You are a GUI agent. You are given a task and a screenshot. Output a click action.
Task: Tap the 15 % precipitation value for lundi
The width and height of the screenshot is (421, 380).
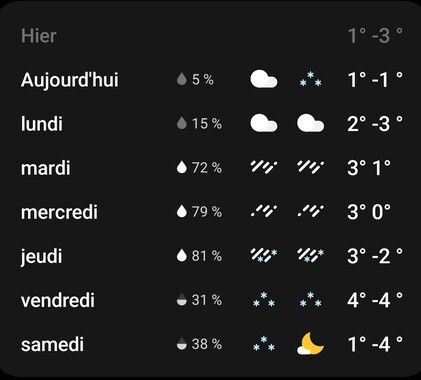point(207,124)
